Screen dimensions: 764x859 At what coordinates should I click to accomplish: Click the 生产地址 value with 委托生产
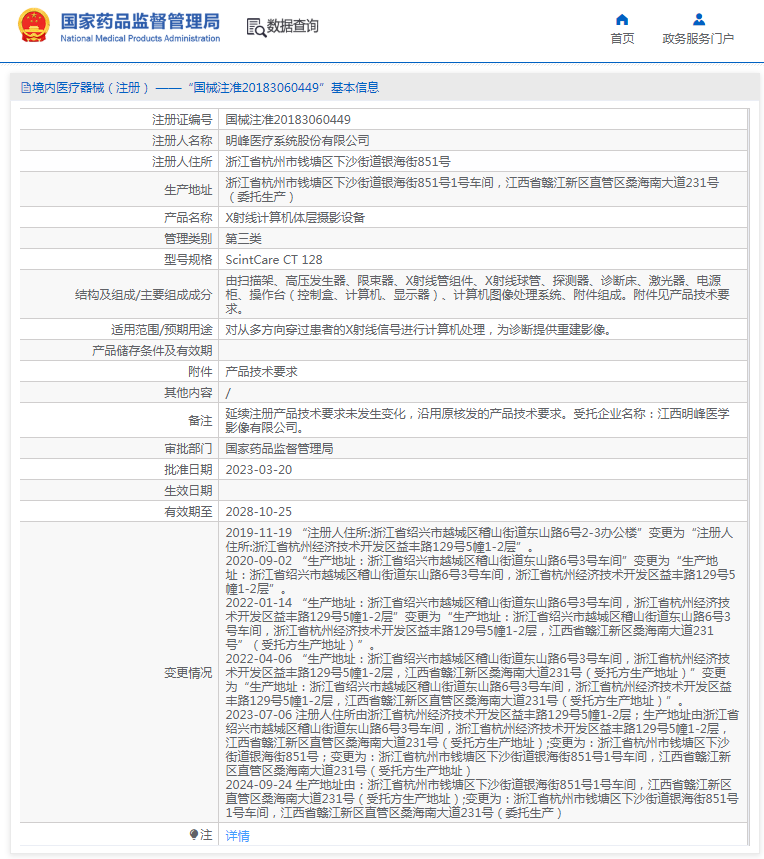(472, 190)
